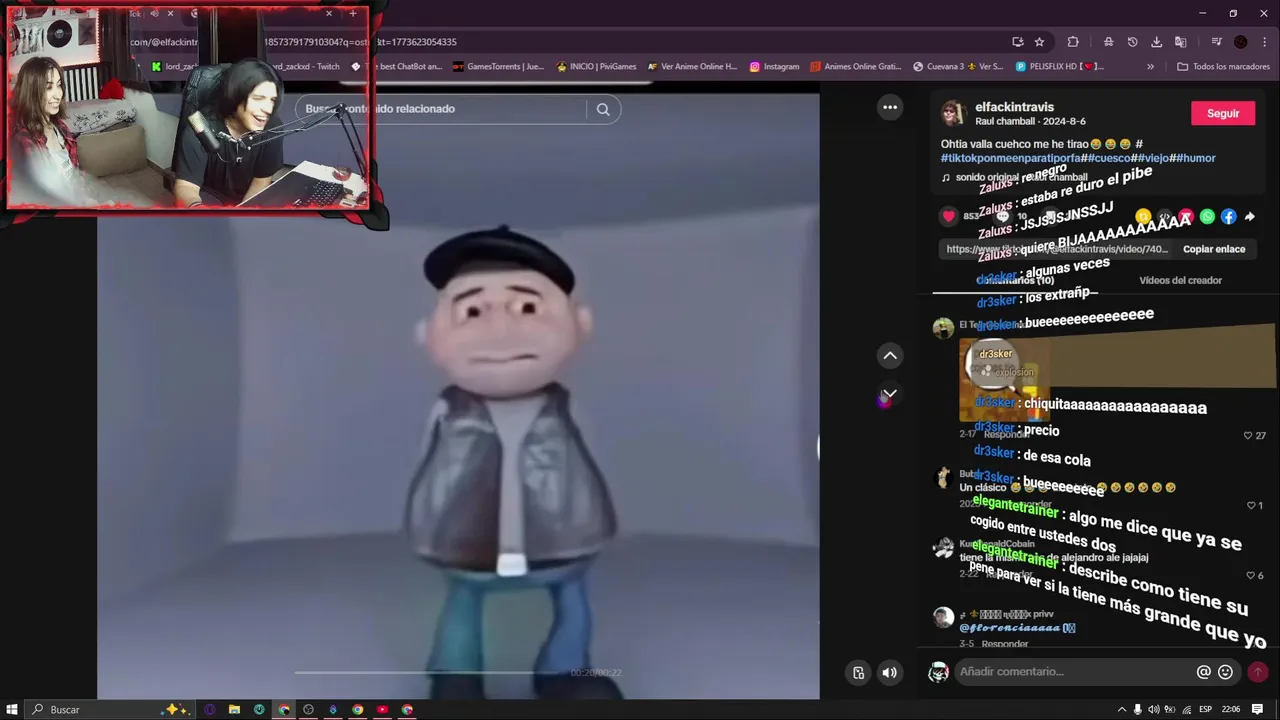
Task: Open the PELISFLIX HD bookmark
Action: 1059,67
